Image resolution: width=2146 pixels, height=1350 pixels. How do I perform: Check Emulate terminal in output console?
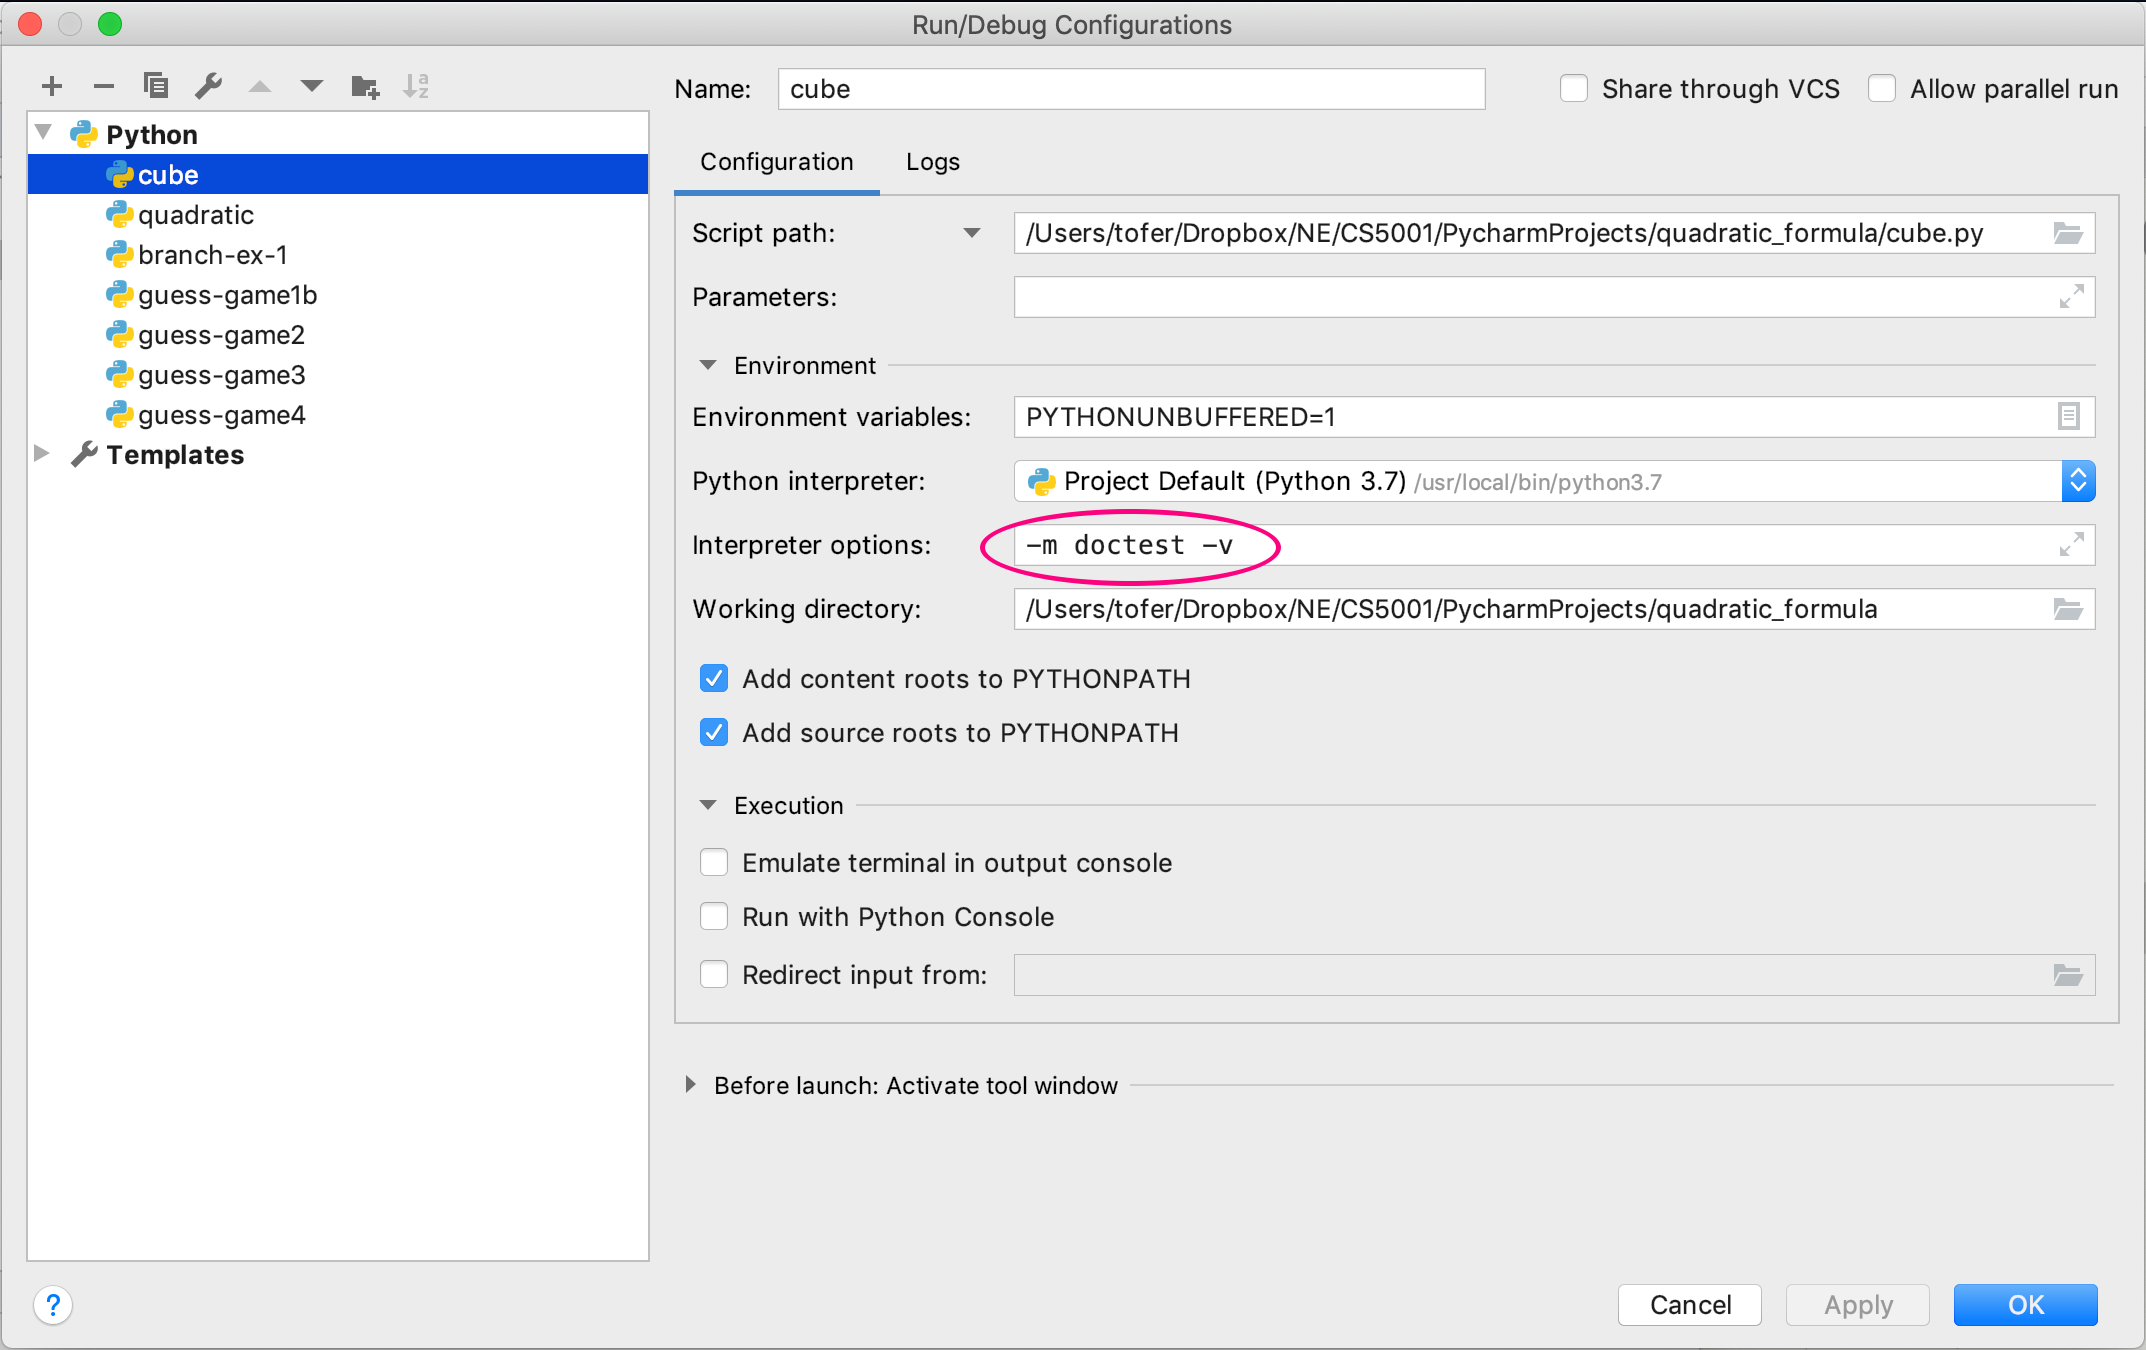[714, 863]
